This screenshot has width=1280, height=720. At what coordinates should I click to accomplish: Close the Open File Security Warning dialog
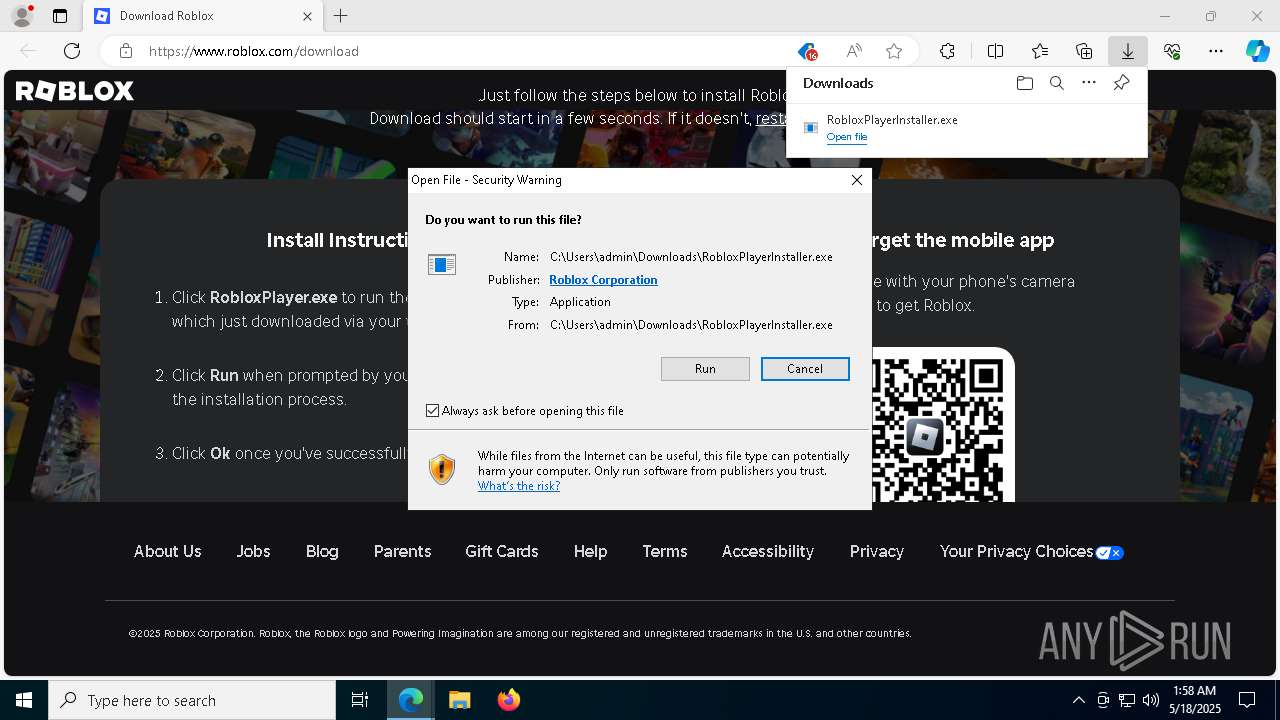click(856, 180)
